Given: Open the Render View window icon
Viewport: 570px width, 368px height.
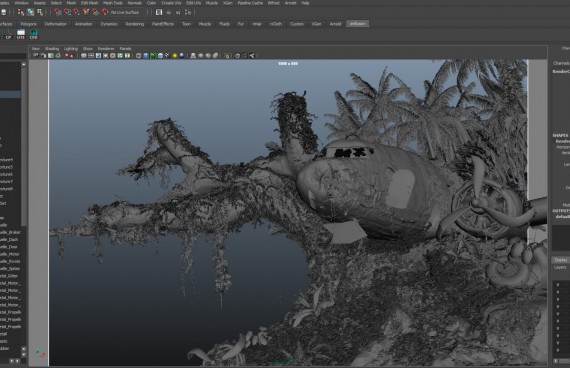Looking at the screenshot, I should point(159,12).
